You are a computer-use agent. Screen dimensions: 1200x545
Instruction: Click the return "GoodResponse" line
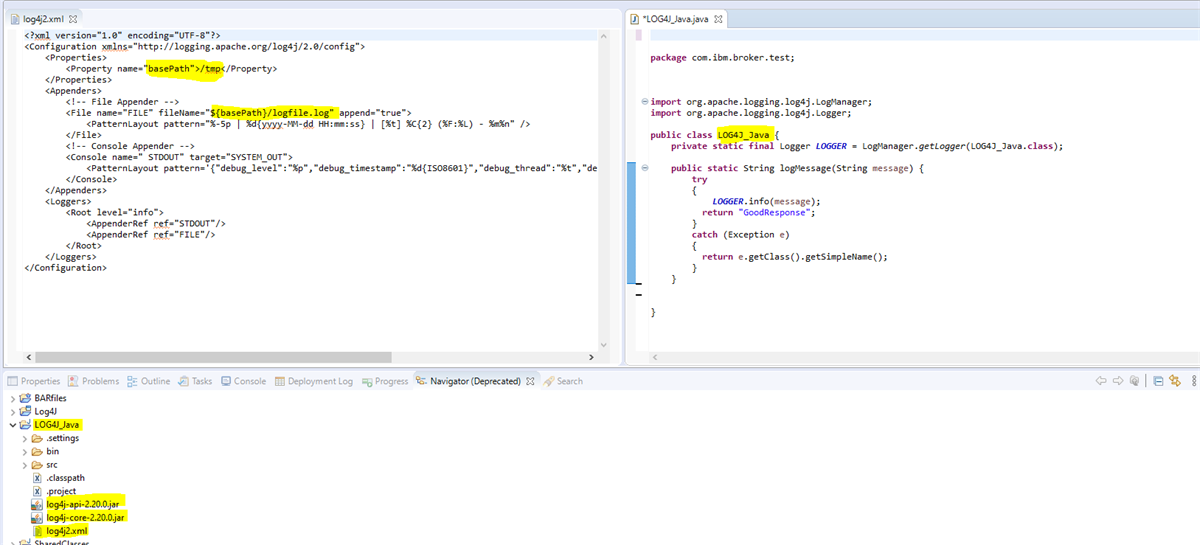(x=760, y=212)
